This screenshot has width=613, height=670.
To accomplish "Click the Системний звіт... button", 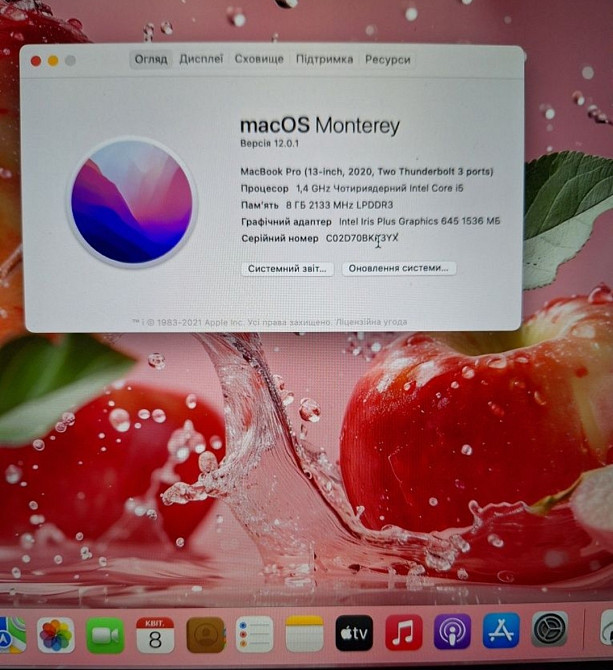I will pos(287,269).
